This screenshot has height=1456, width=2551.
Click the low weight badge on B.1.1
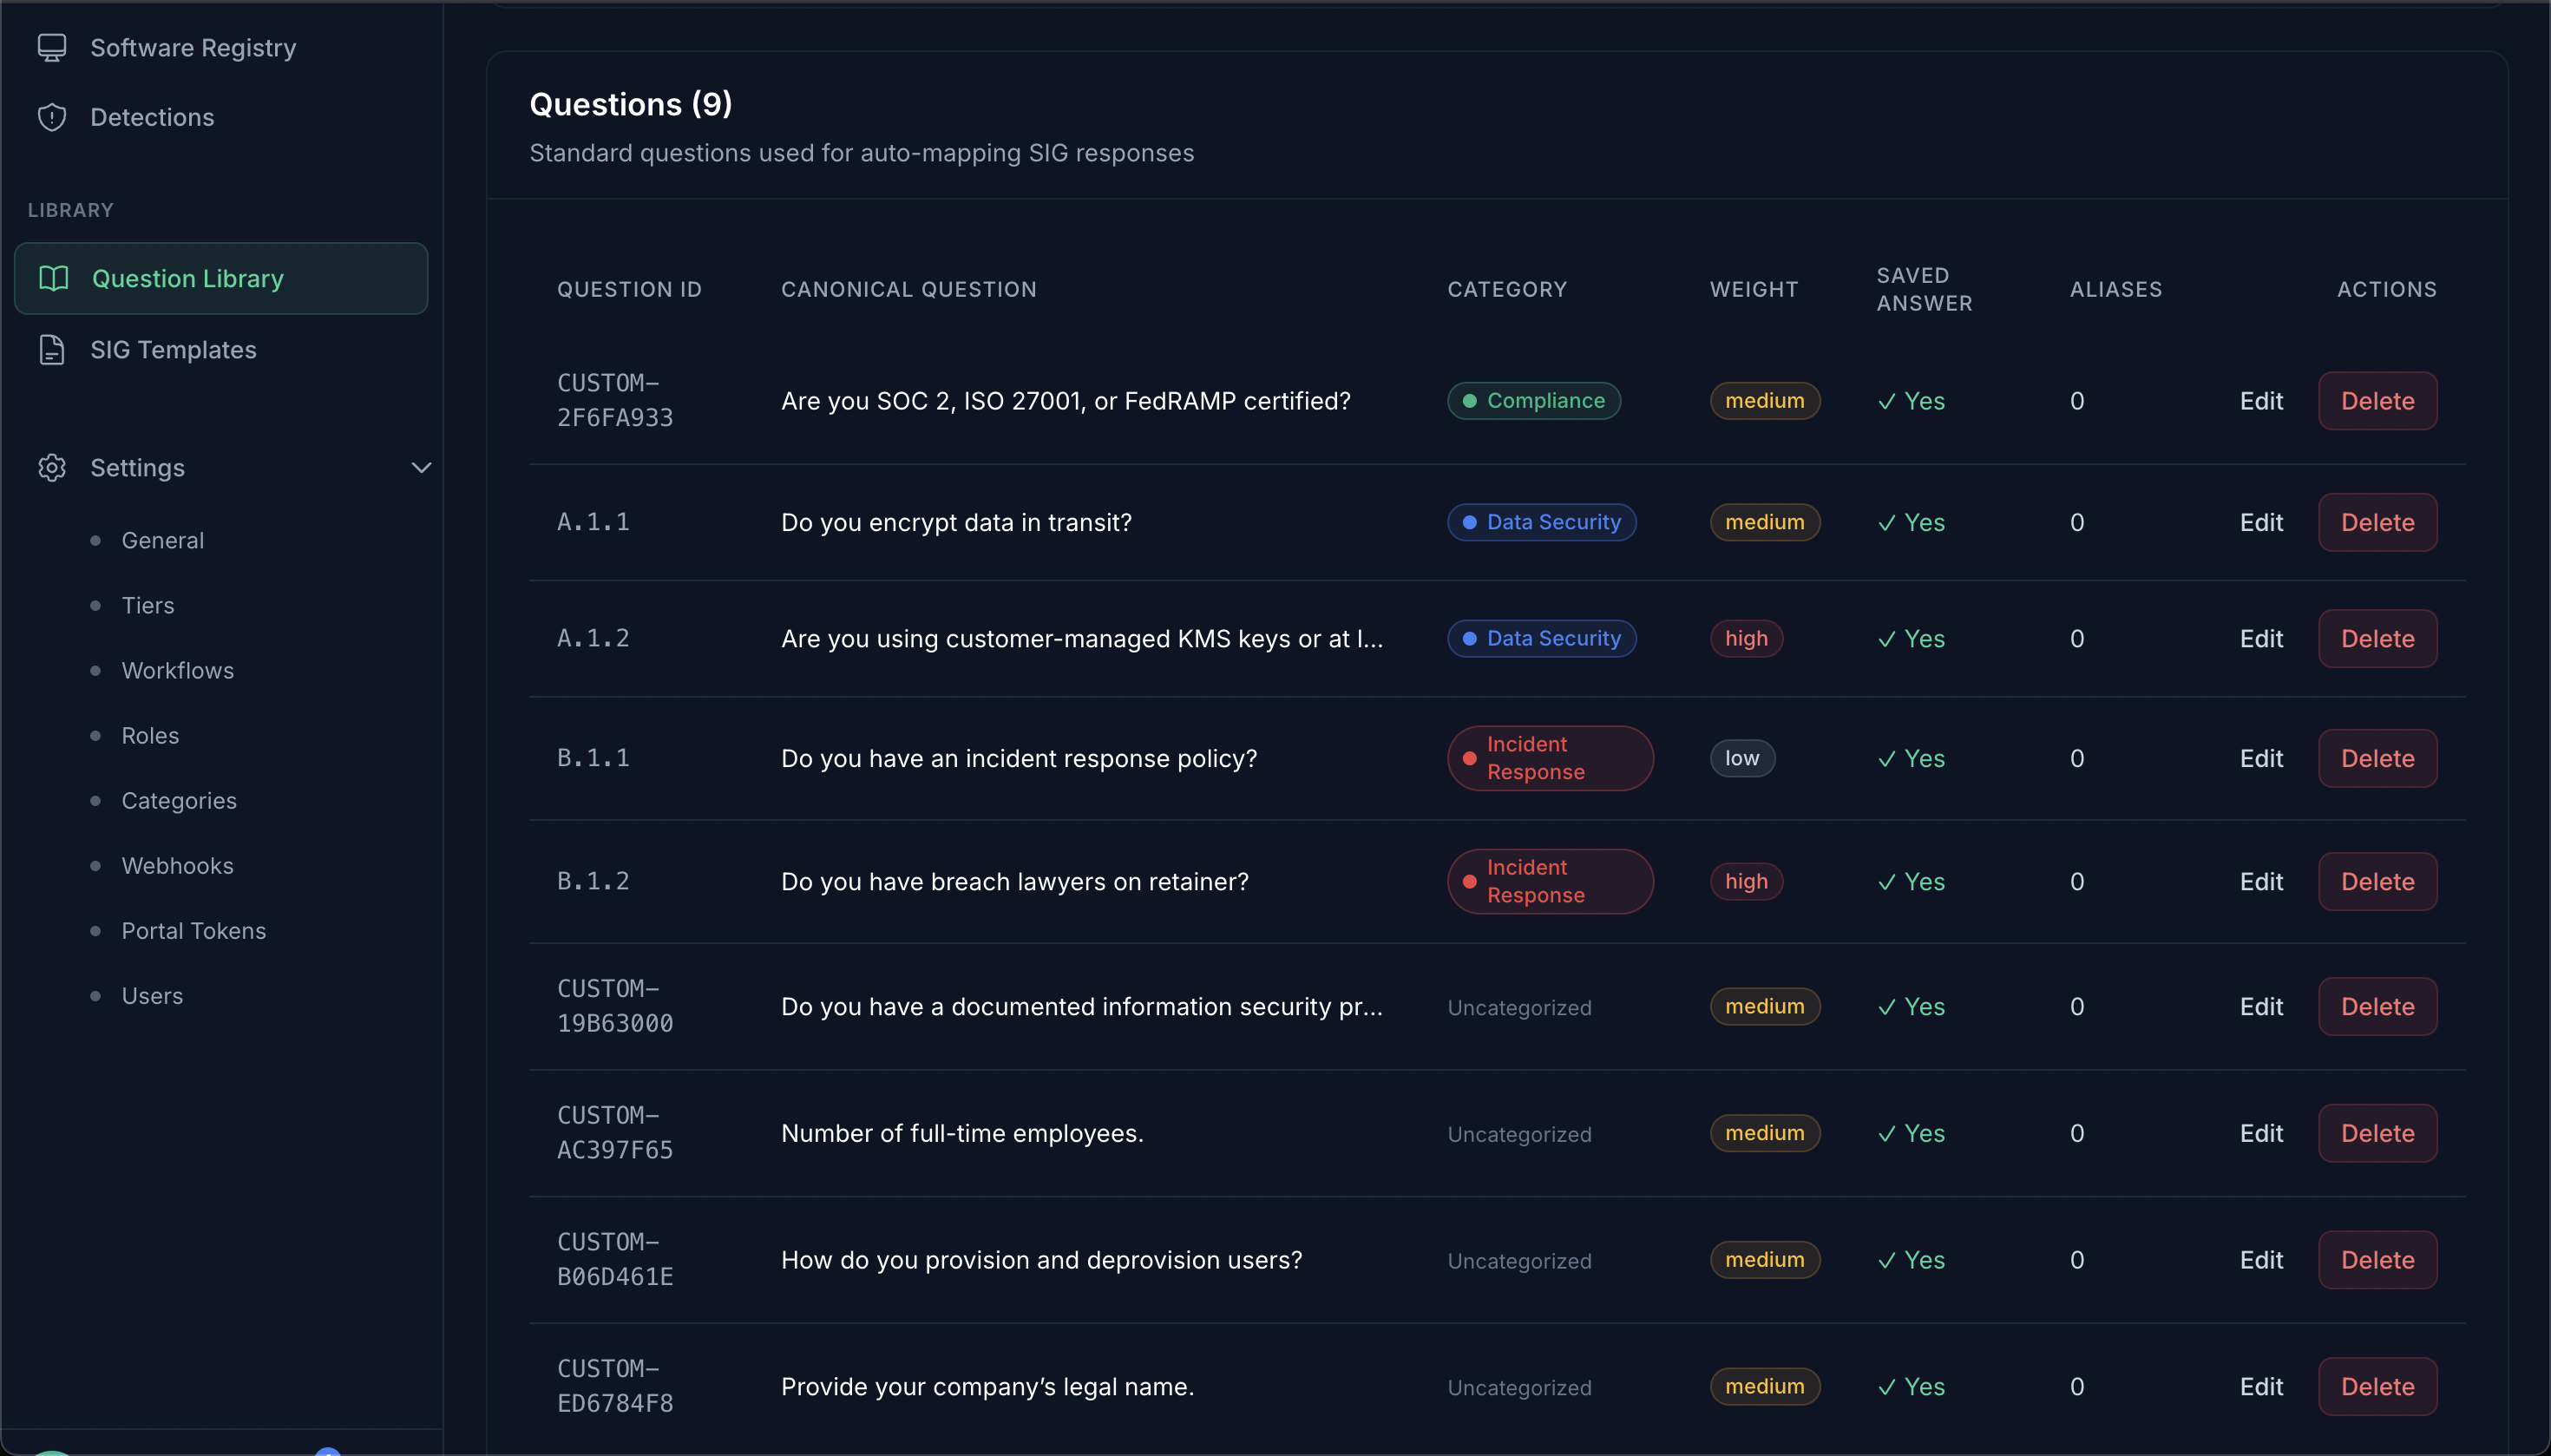click(x=1741, y=758)
